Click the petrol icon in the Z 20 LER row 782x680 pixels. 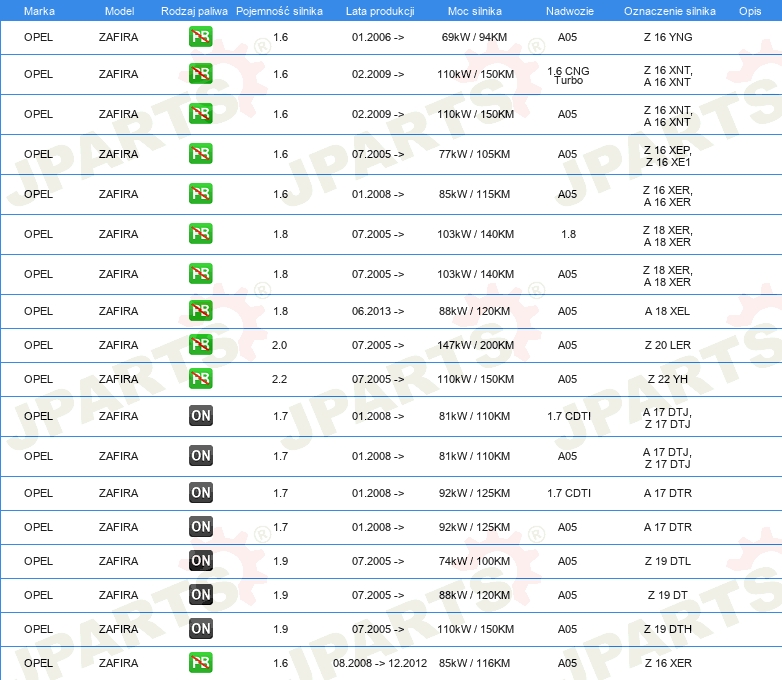(x=200, y=345)
